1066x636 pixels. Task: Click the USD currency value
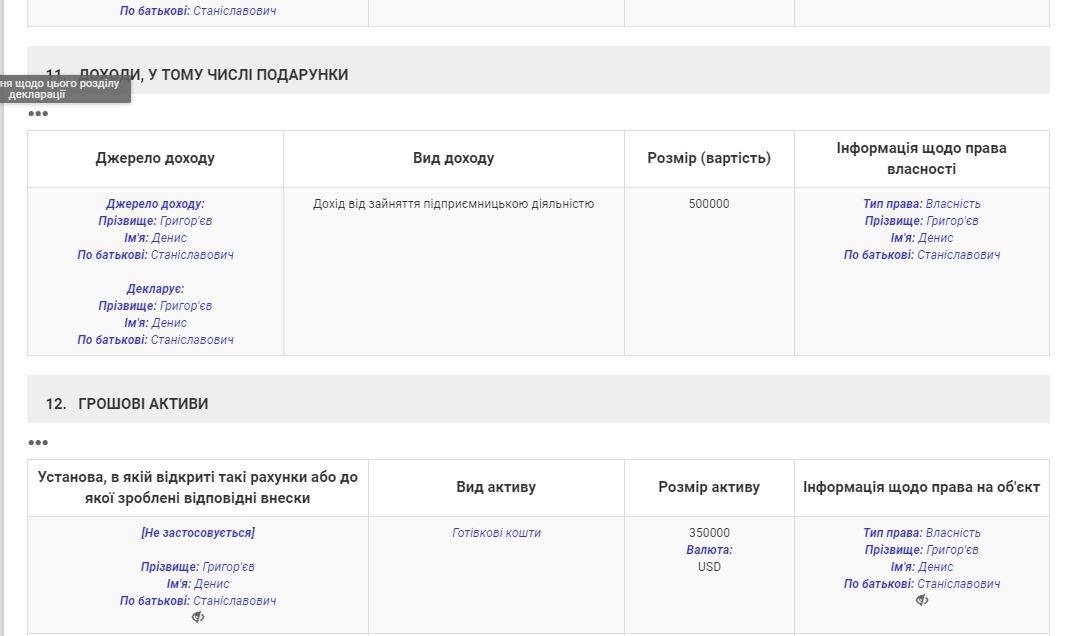[709, 567]
